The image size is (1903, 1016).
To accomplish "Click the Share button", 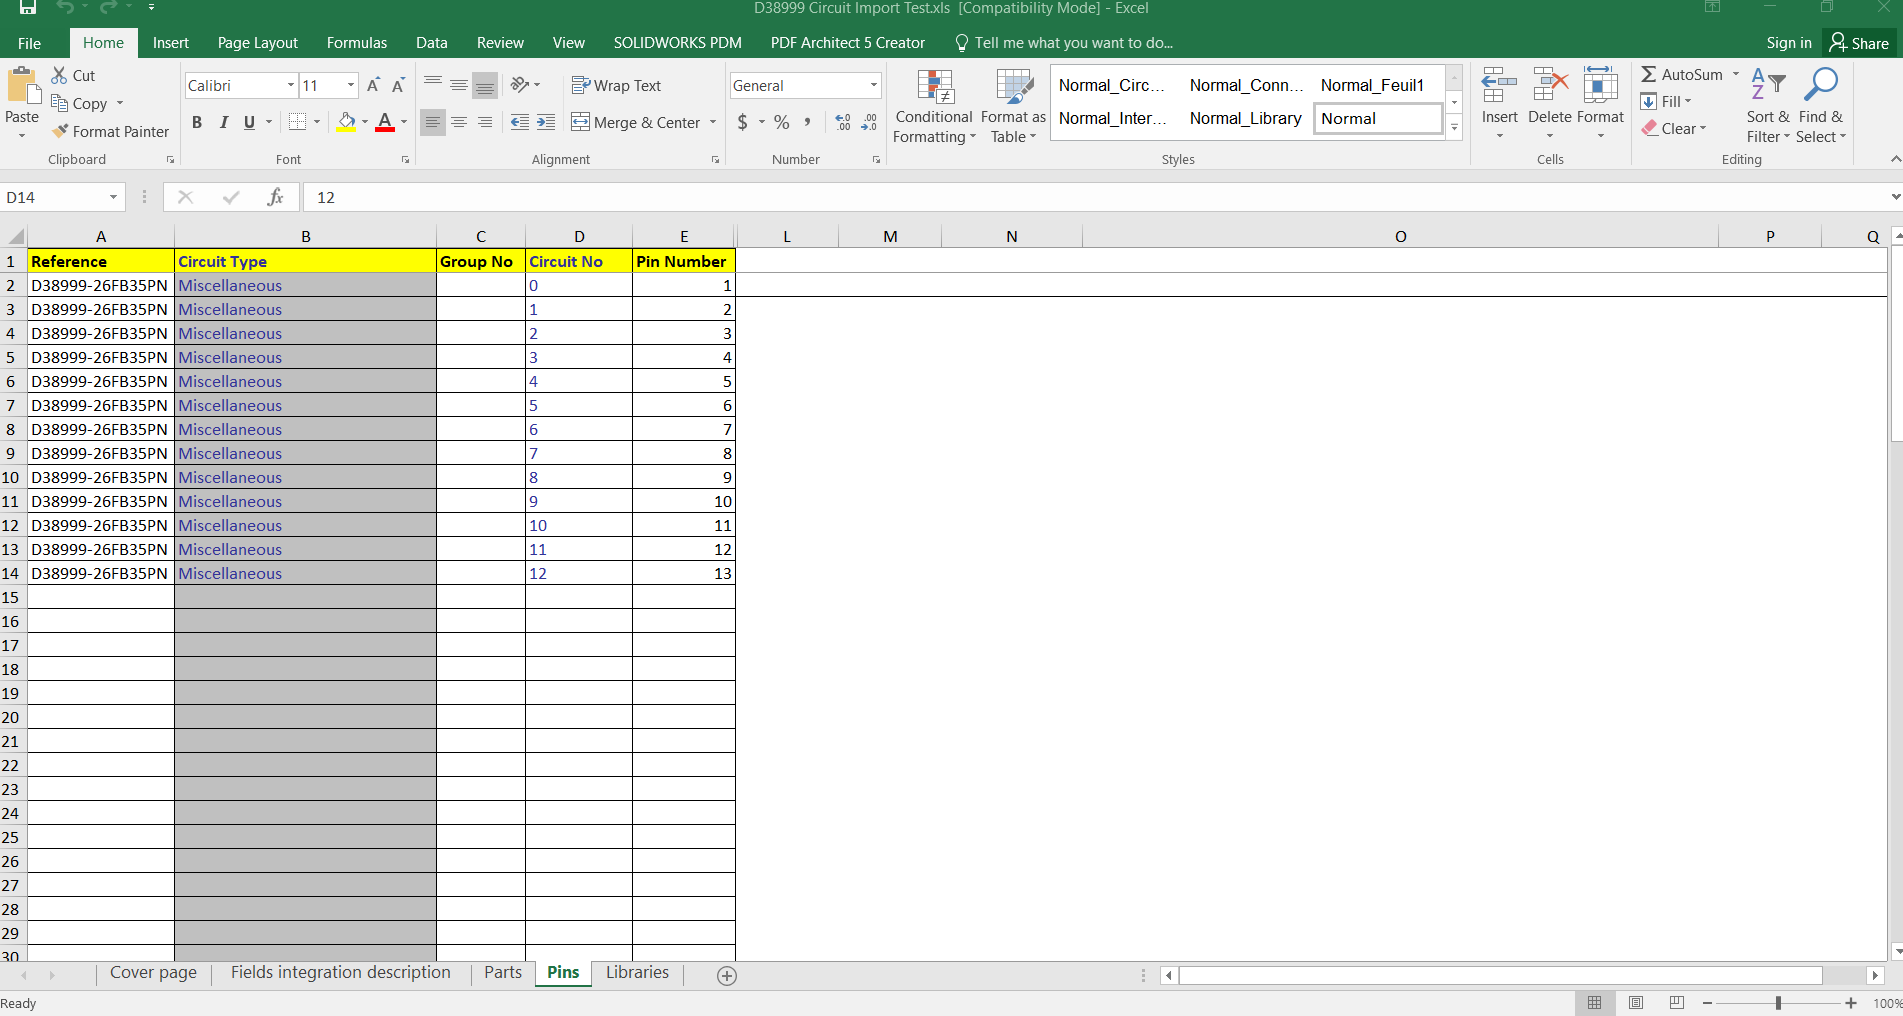I will point(1860,43).
